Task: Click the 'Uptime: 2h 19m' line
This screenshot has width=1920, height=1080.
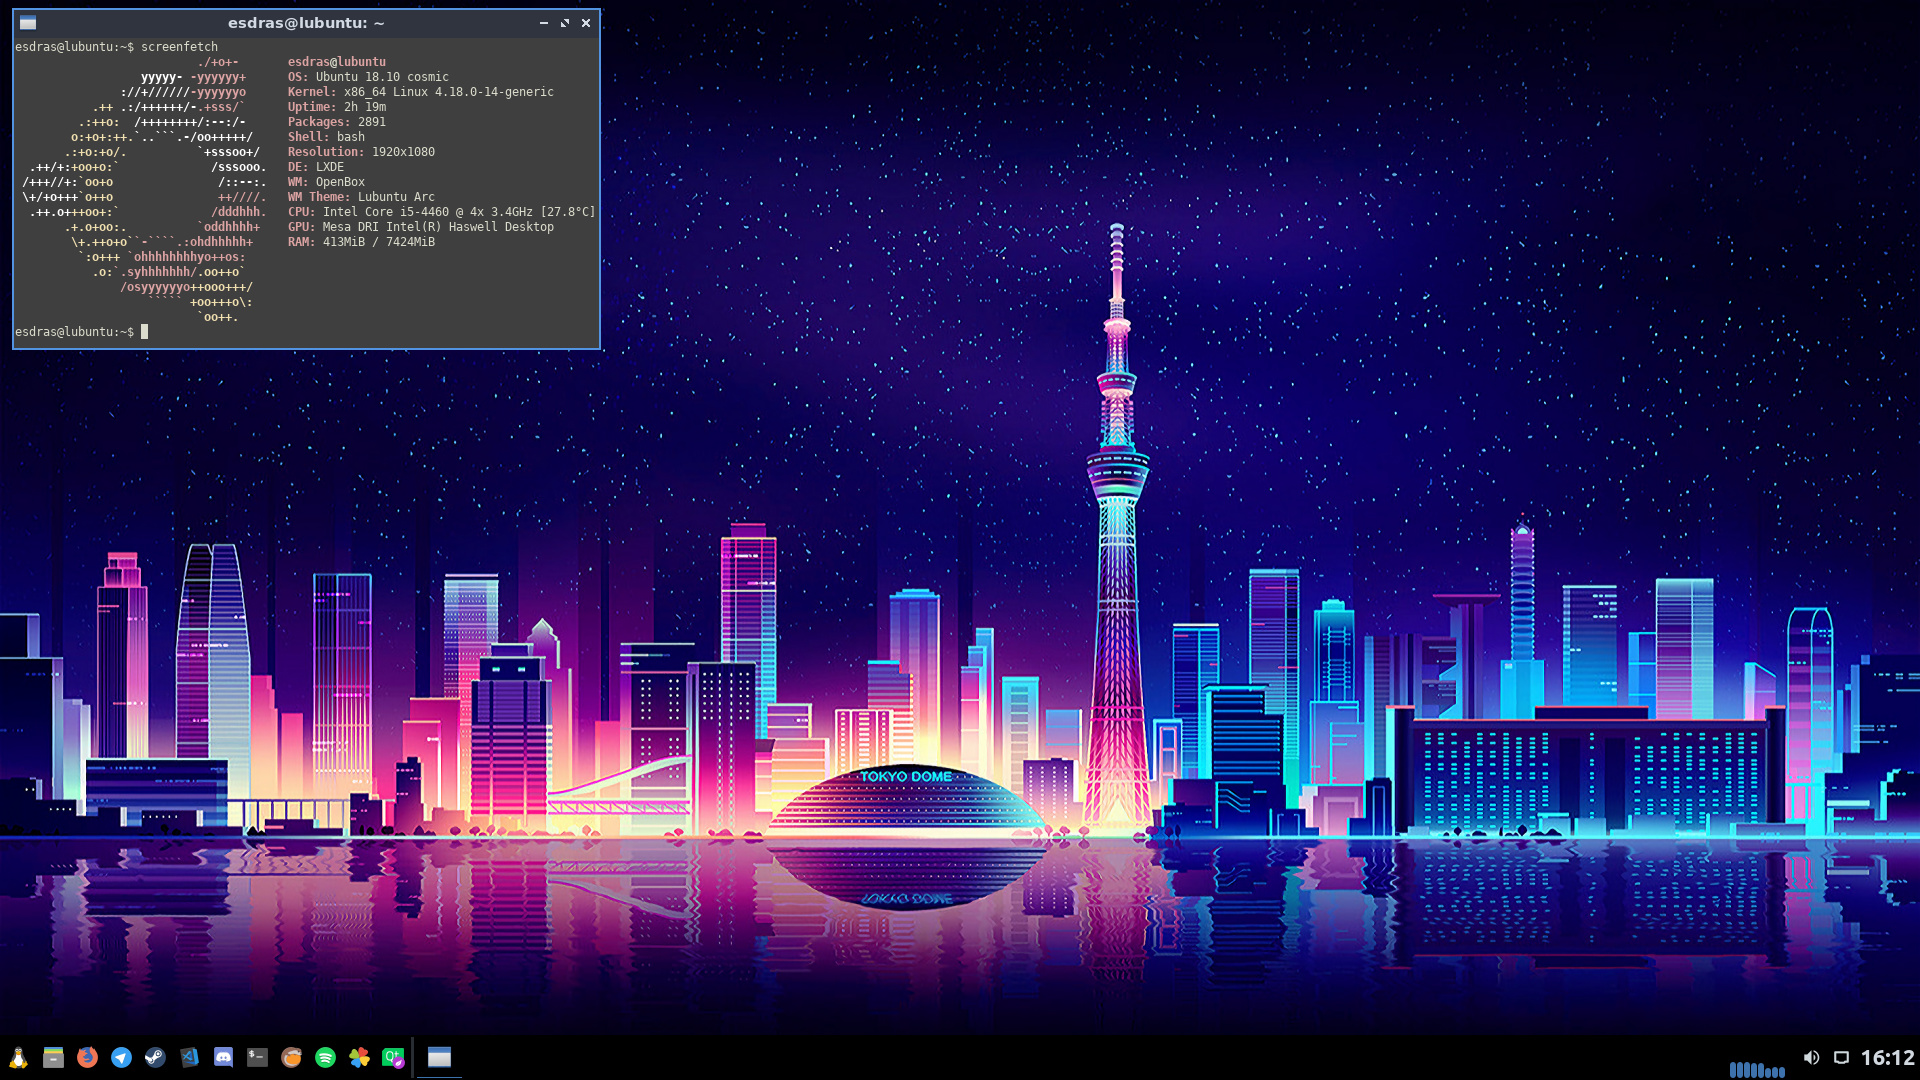Action: [337, 107]
